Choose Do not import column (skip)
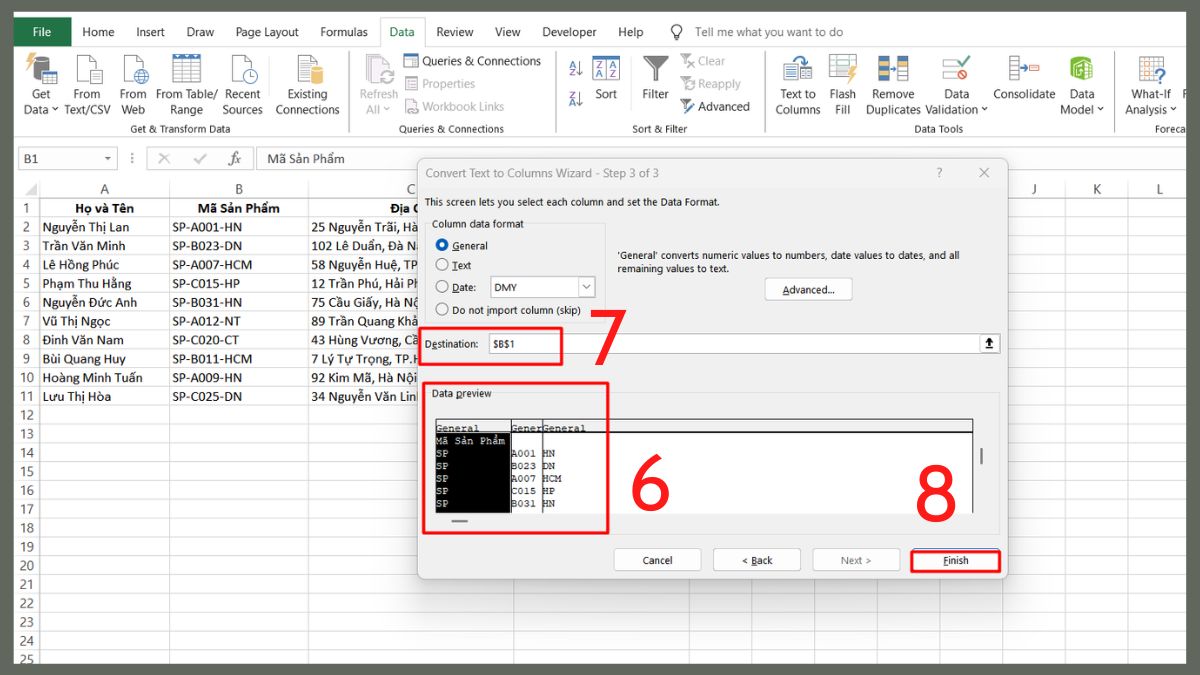Screen dimensions: 1200x675 pyautogui.click(x=441, y=309)
